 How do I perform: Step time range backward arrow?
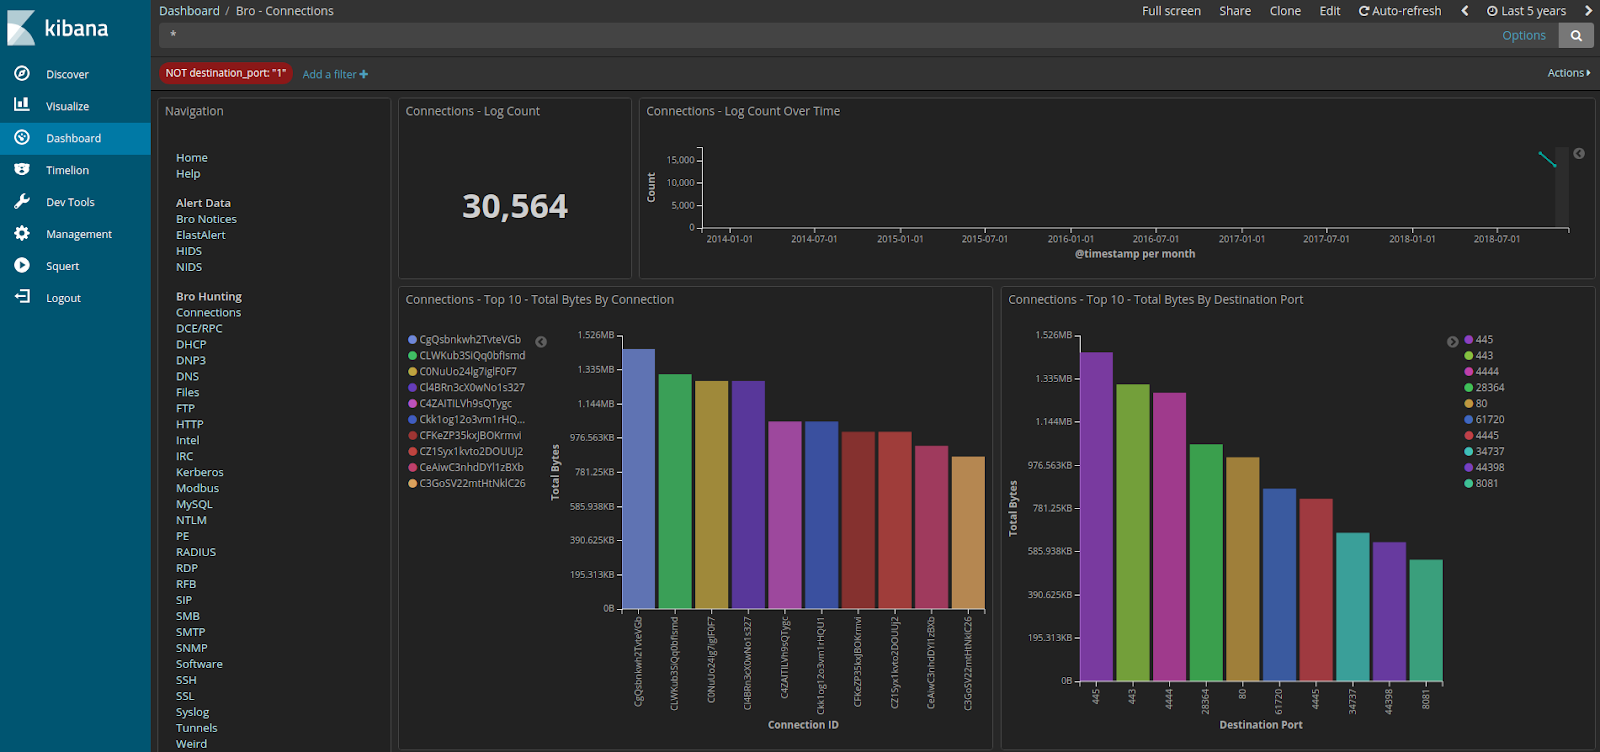pos(1465,11)
